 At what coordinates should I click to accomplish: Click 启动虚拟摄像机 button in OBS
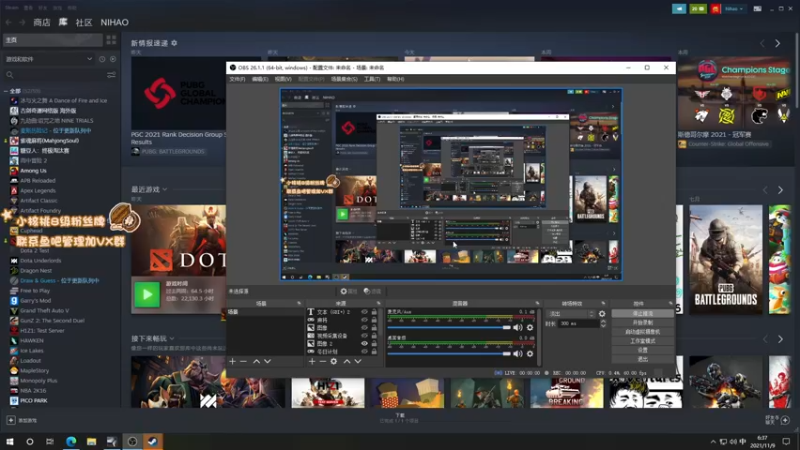tap(642, 332)
